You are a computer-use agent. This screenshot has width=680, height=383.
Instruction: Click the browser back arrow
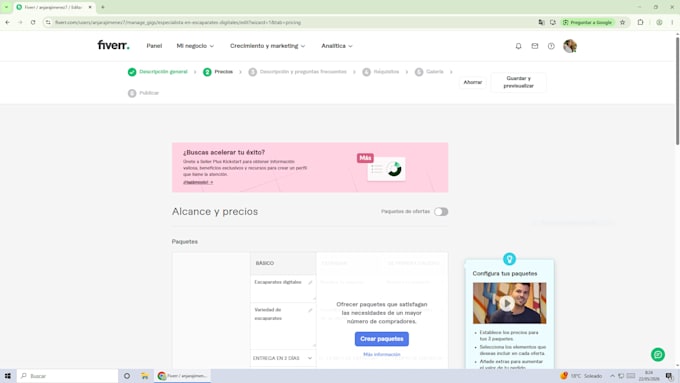7,22
